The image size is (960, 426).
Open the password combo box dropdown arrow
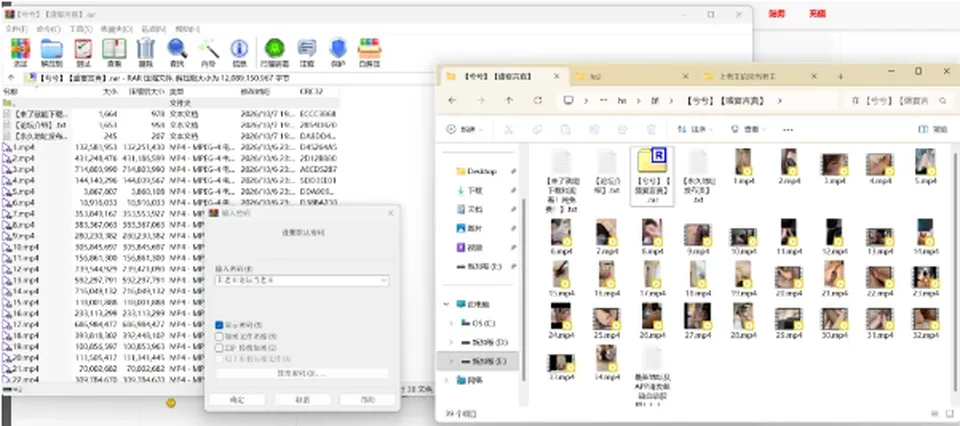click(x=384, y=280)
